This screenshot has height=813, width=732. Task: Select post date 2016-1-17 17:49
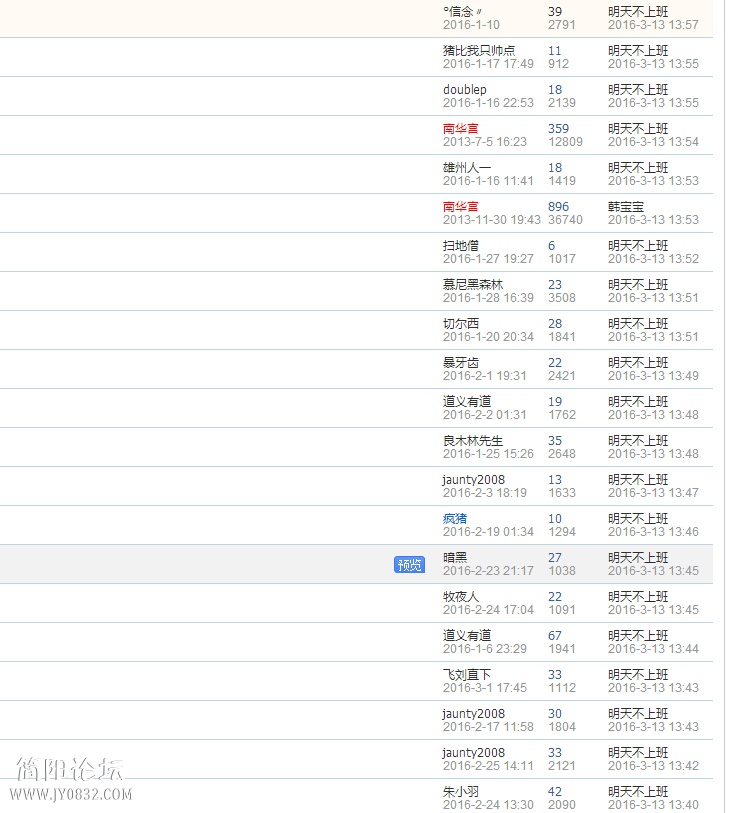pos(488,63)
